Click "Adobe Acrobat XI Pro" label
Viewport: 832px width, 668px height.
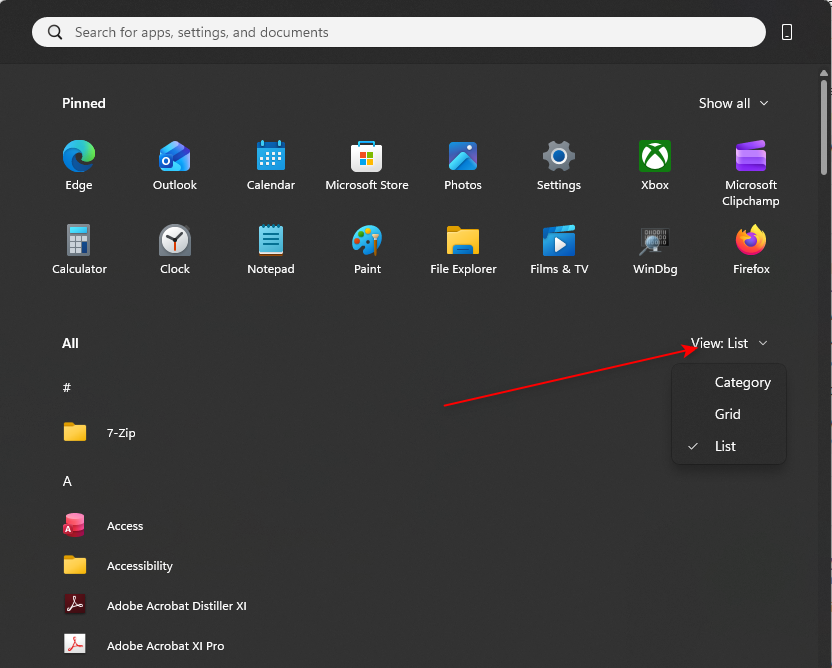pyautogui.click(x=166, y=645)
